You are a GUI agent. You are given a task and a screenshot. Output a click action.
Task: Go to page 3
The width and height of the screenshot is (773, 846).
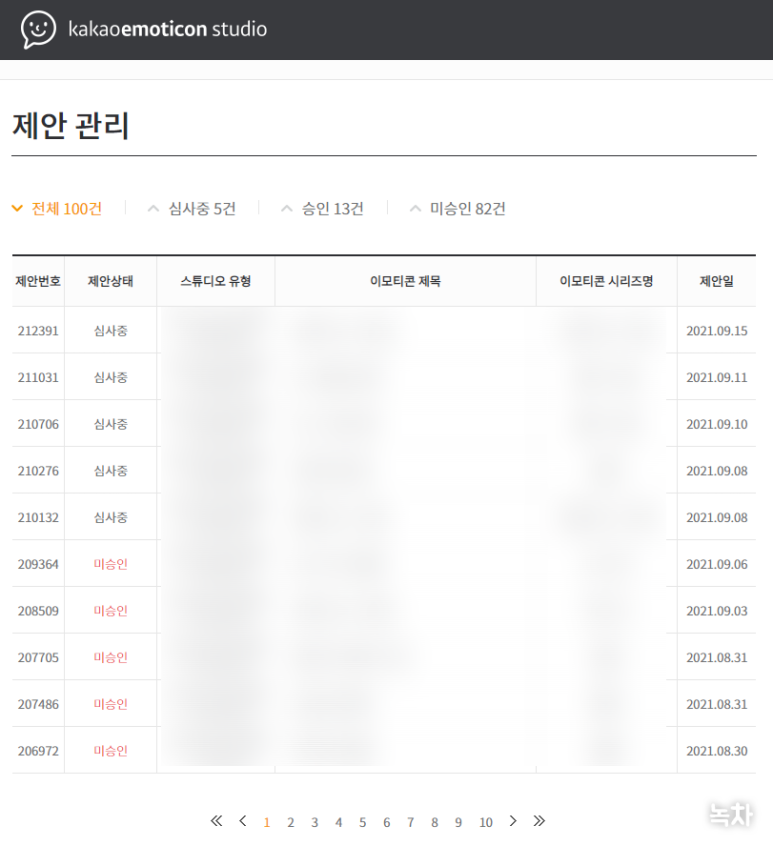[x=314, y=822]
